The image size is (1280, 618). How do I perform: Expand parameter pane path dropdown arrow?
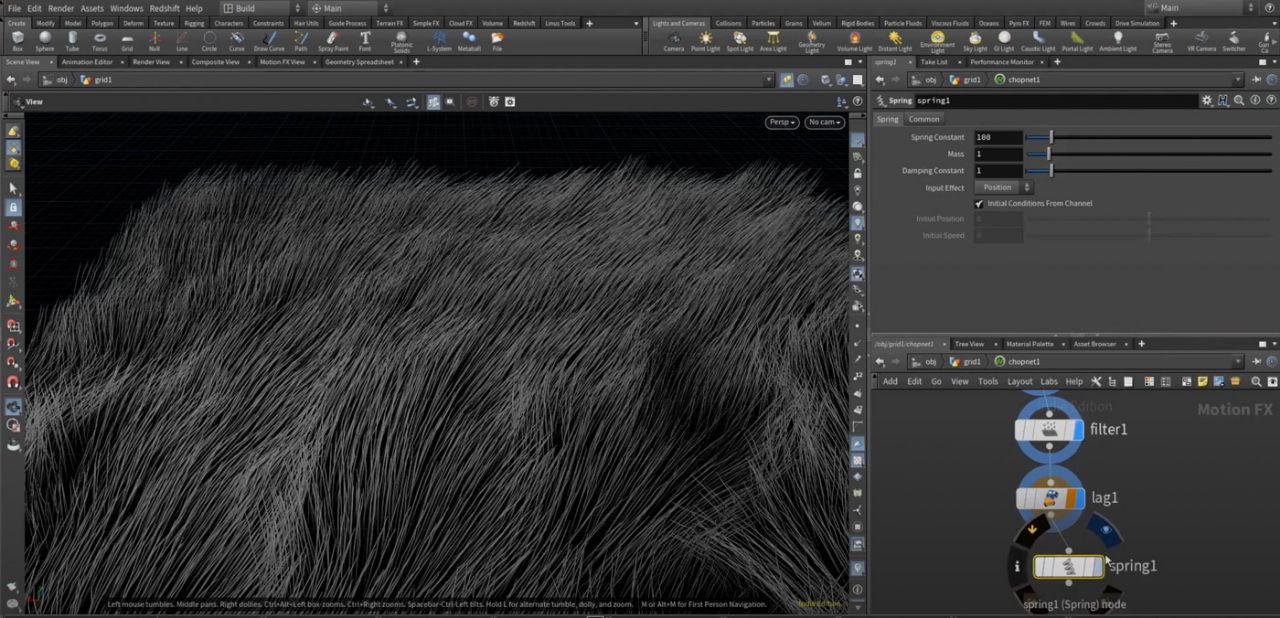1238,80
